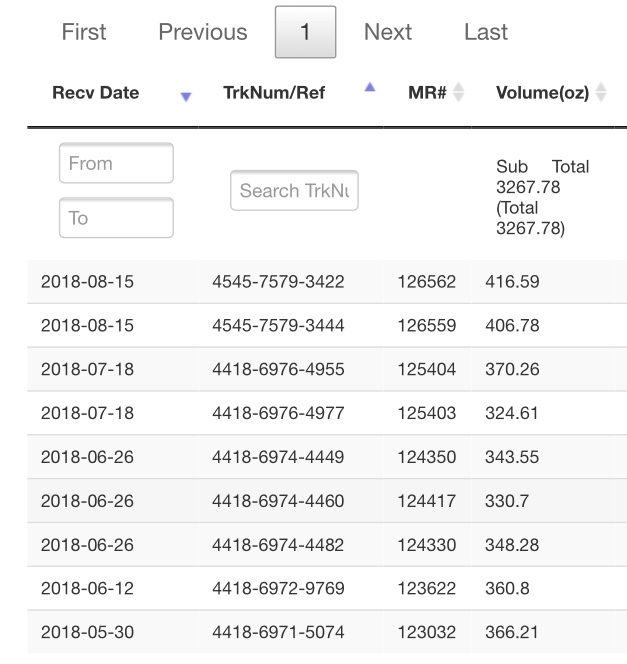Screen dimensions: 627x664
Task: Go to the Previous page
Action: coord(203,32)
